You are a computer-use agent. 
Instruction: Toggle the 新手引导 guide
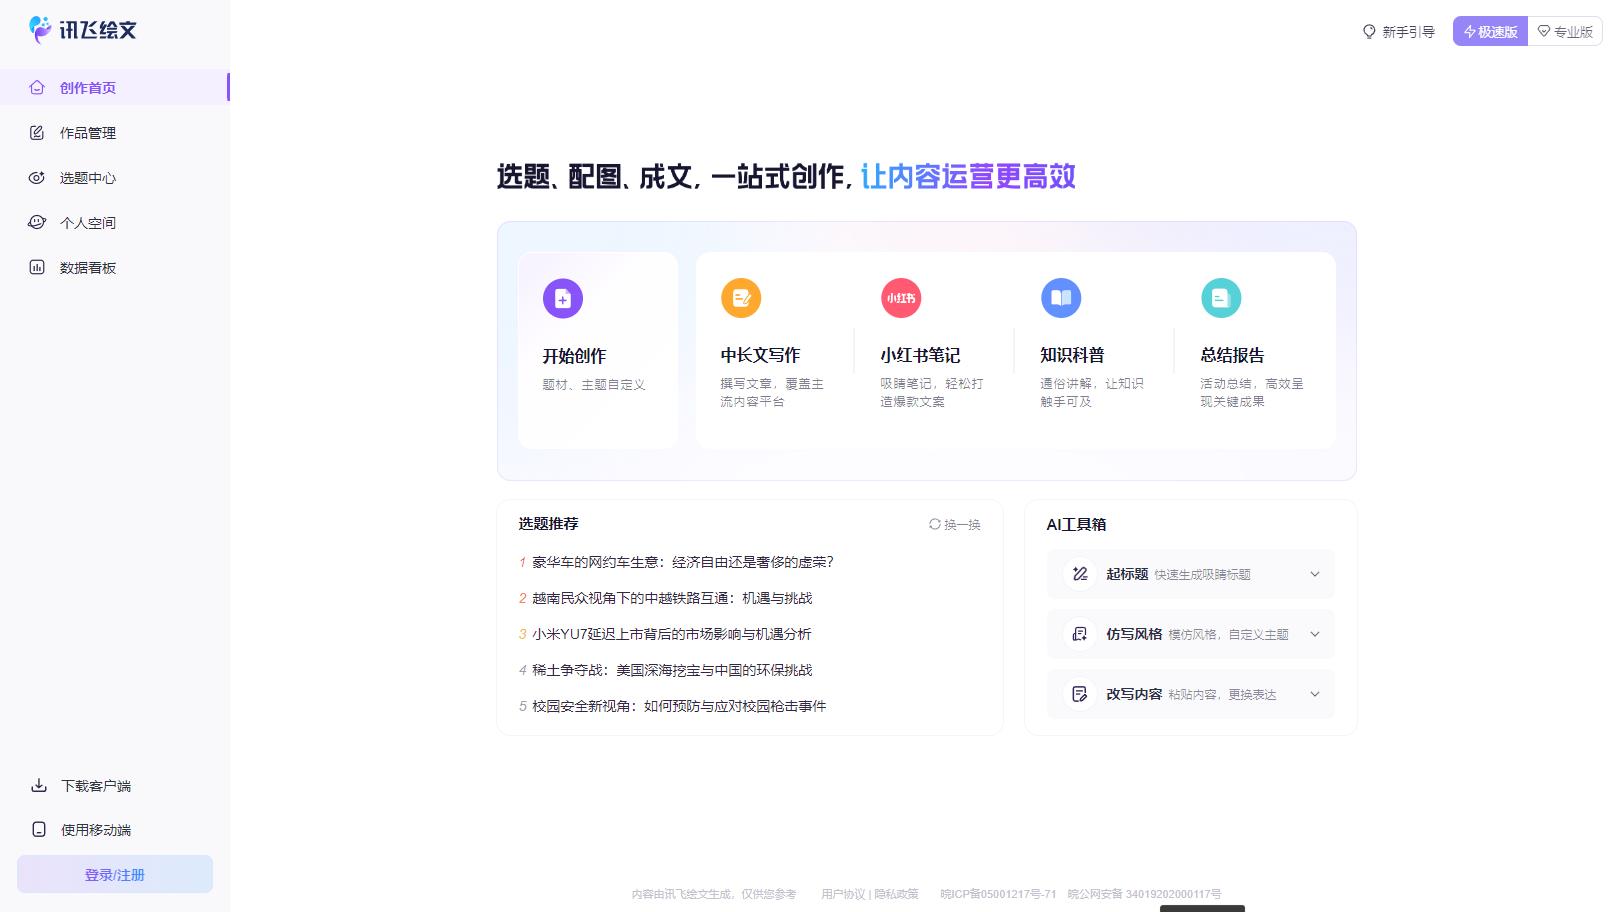[1397, 31]
